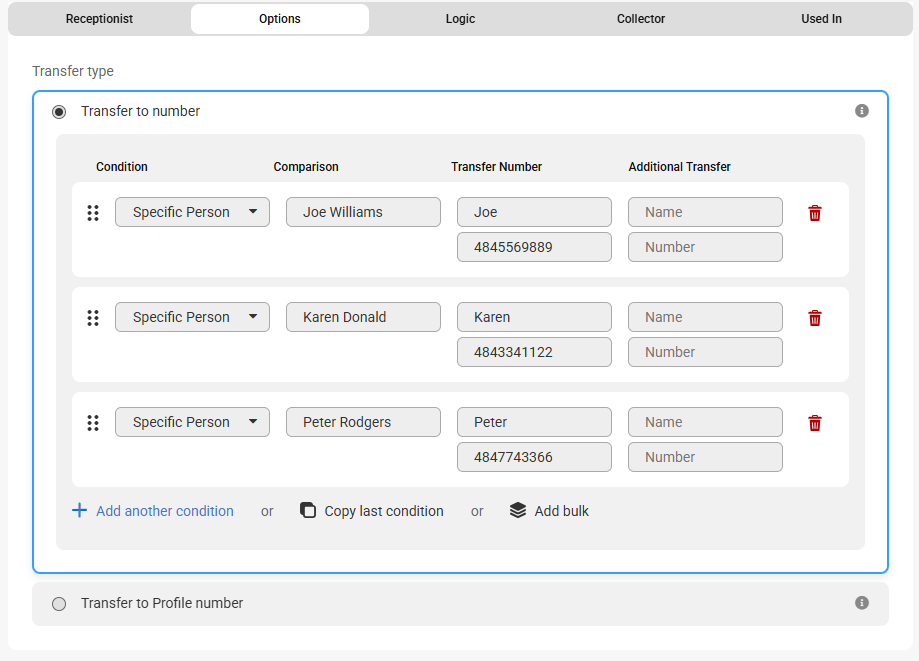The height and width of the screenshot is (661, 919).
Task: Click drag handle for Peter Rodgers row
Action: [x=93, y=423]
